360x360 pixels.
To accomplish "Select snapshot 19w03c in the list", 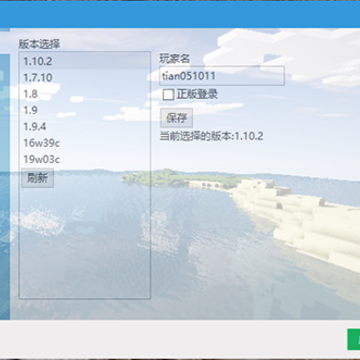I will pos(85,159).
